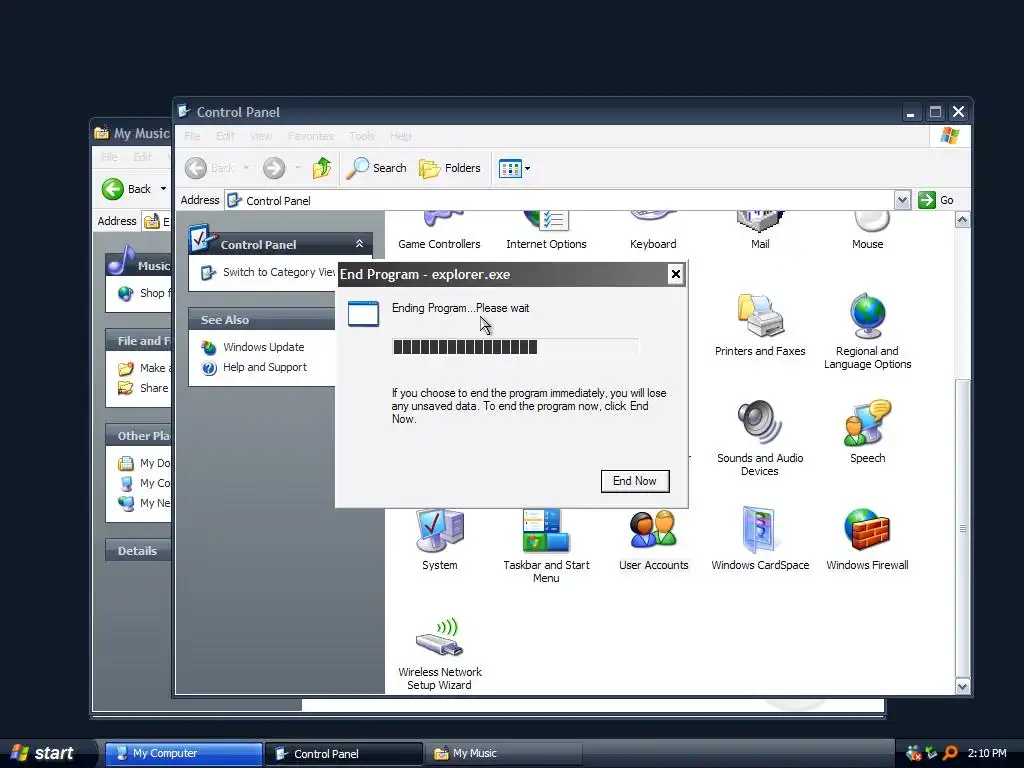1024x768 pixels.
Task: Open the Mail applet
Action: coord(760,231)
